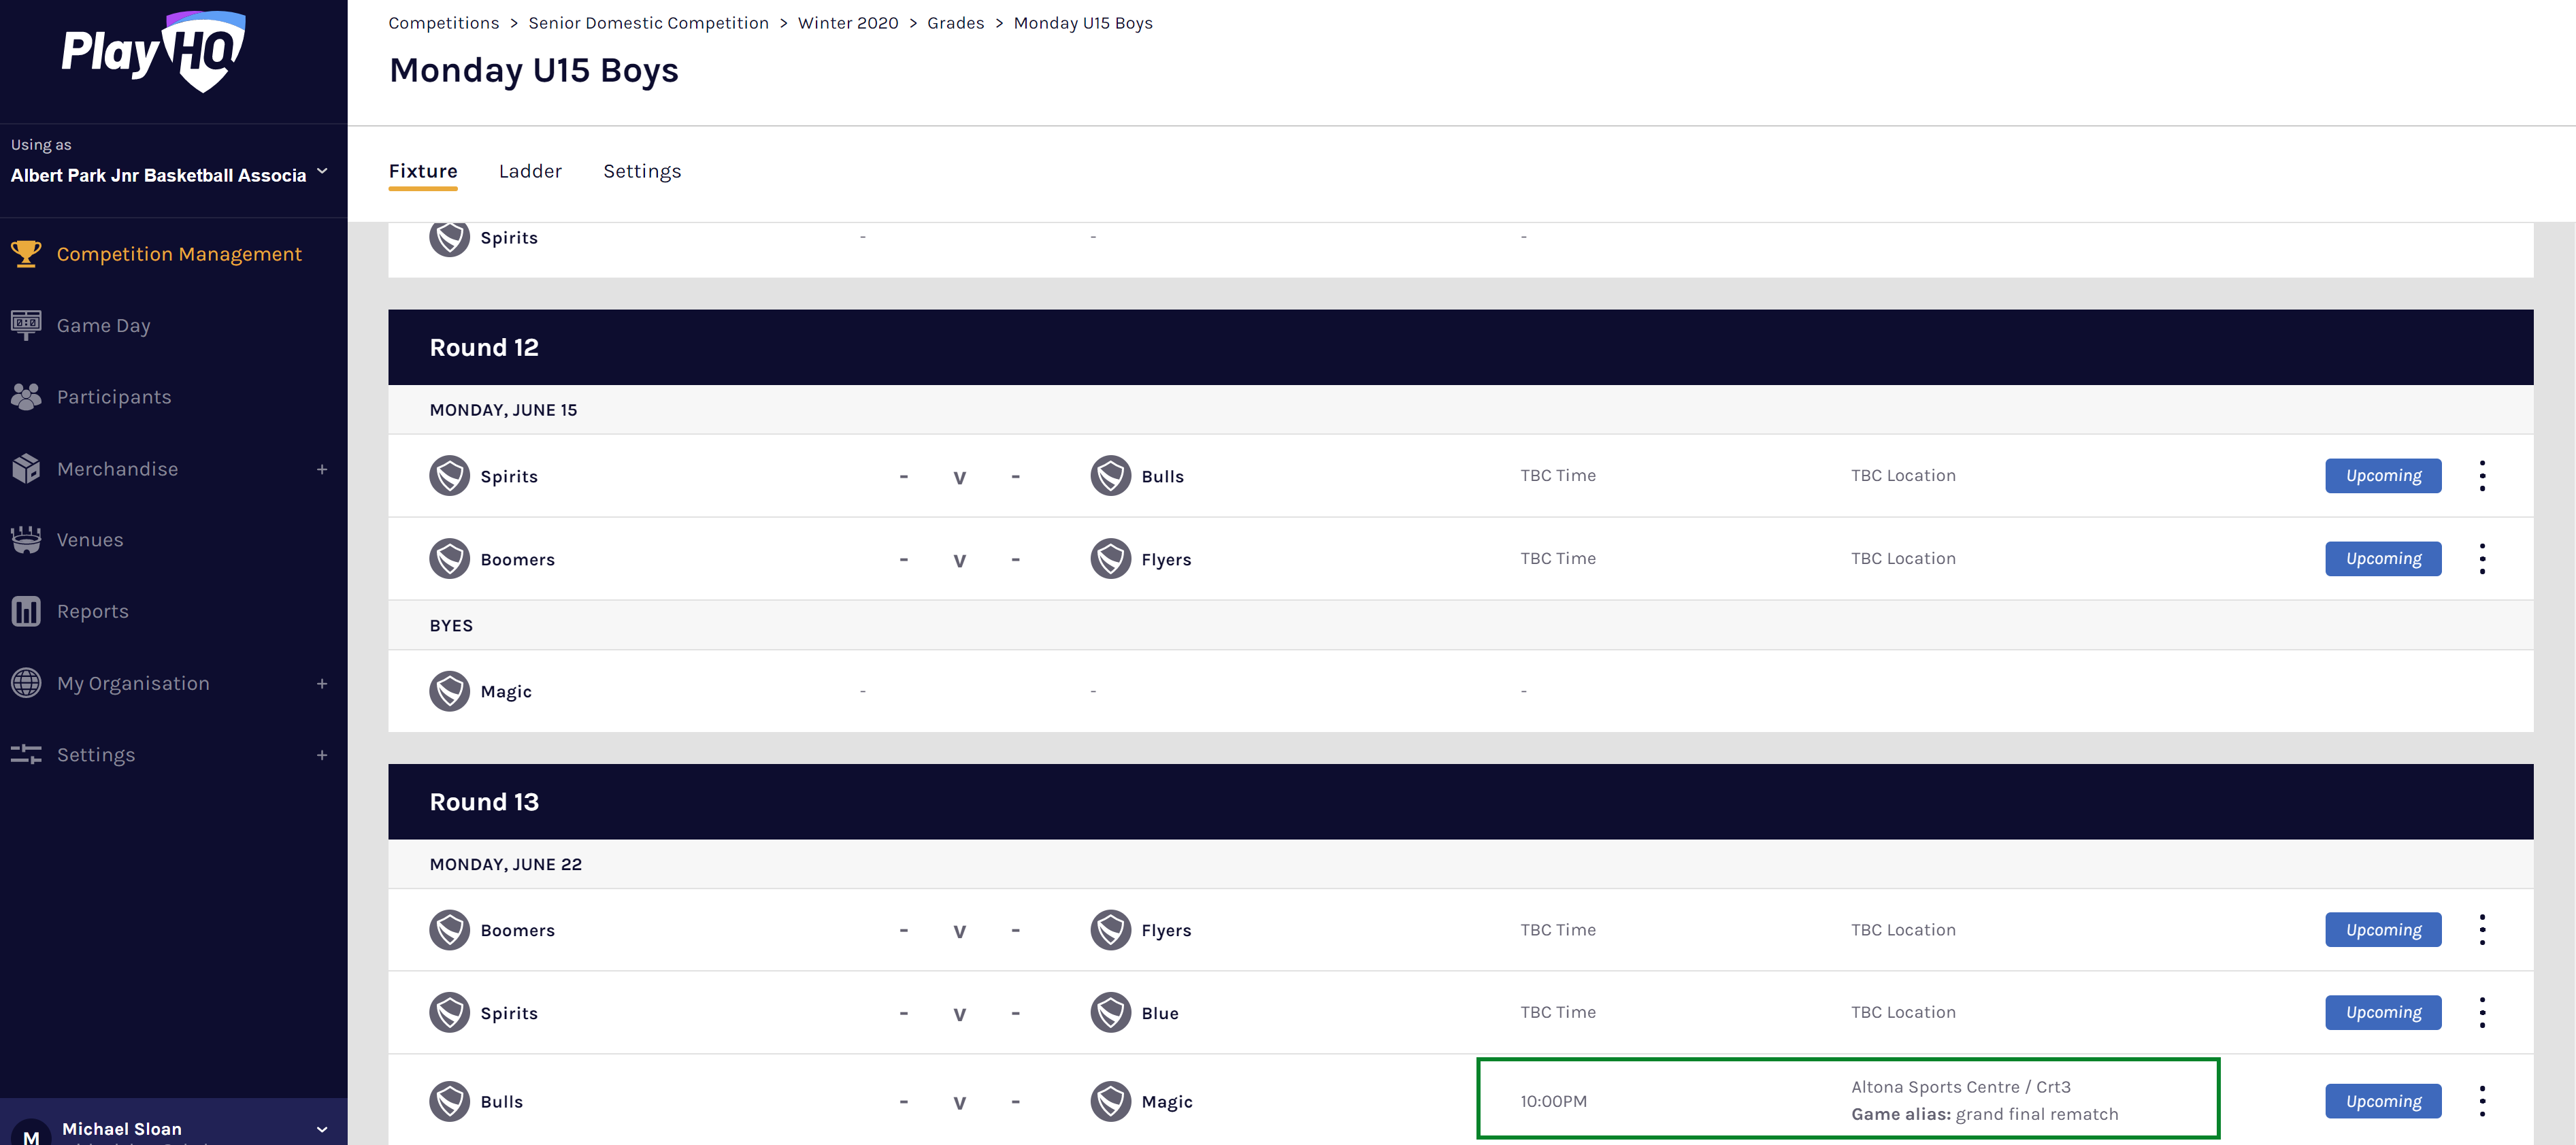Viewport: 2576px width, 1145px height.
Task: Open Michael Sloan user menu
Action: coord(322,1129)
